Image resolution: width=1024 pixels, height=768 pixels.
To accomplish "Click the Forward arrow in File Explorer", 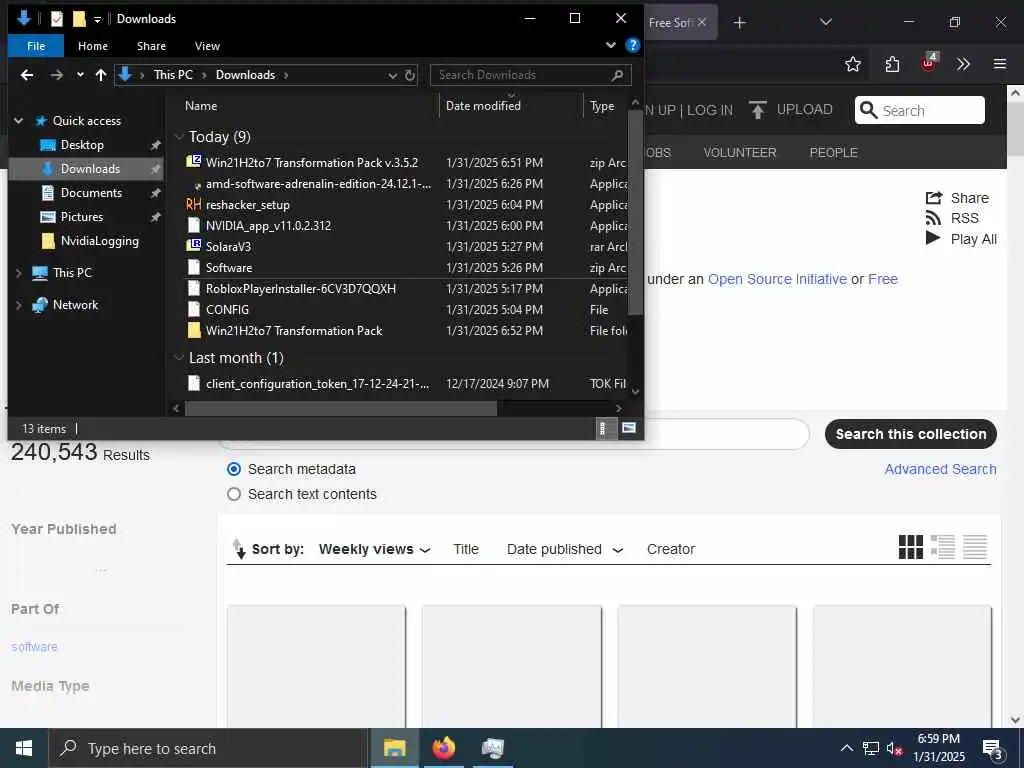I will (57, 75).
